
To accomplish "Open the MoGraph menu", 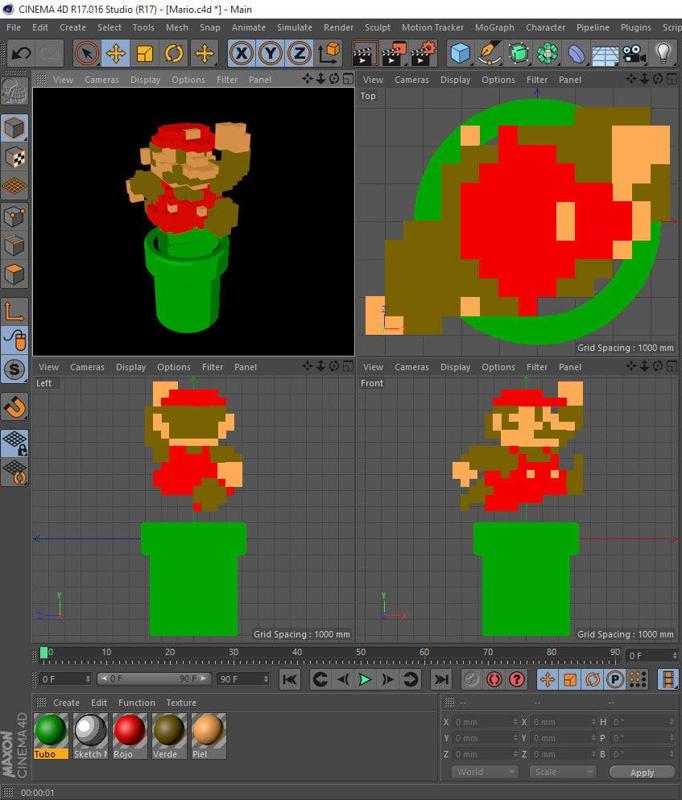I will (x=494, y=28).
